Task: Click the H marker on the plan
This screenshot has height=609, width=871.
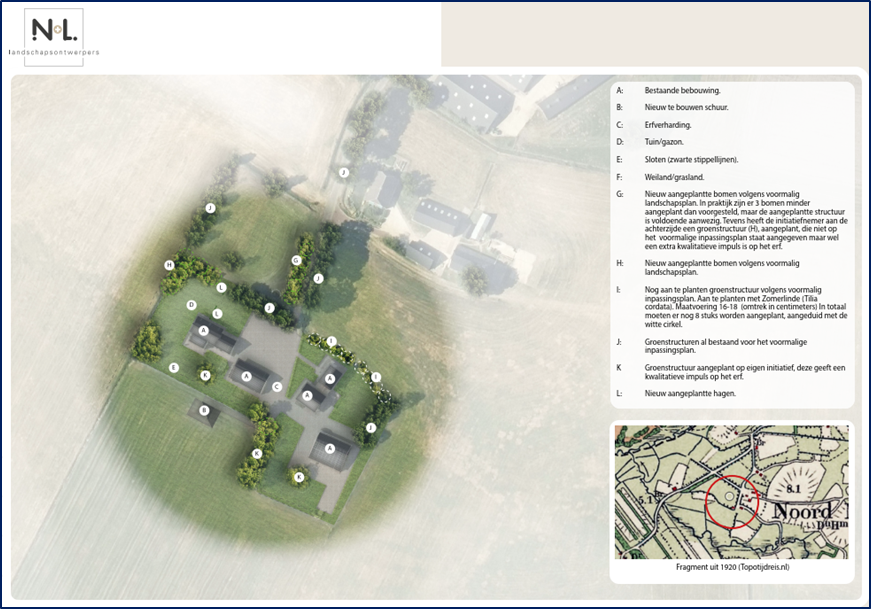Action: point(169,265)
